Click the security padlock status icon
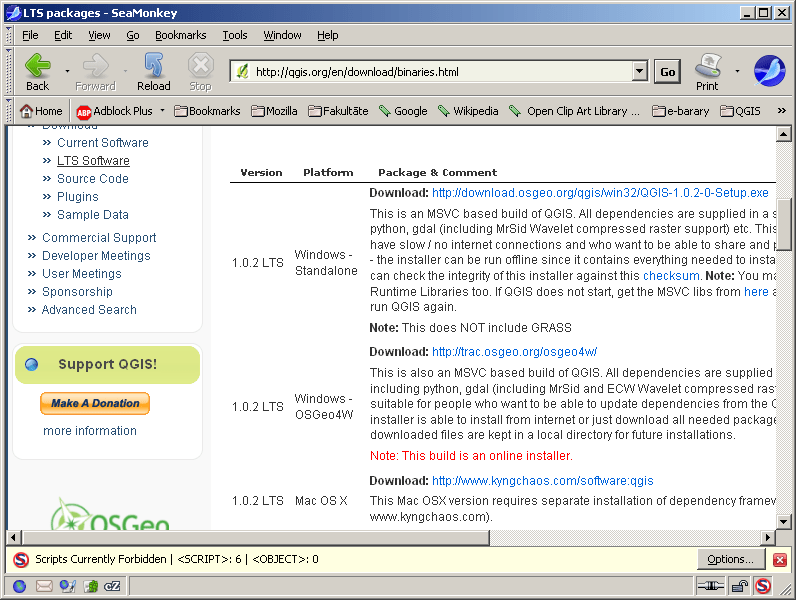This screenshot has height=600, width=796. click(x=740, y=586)
